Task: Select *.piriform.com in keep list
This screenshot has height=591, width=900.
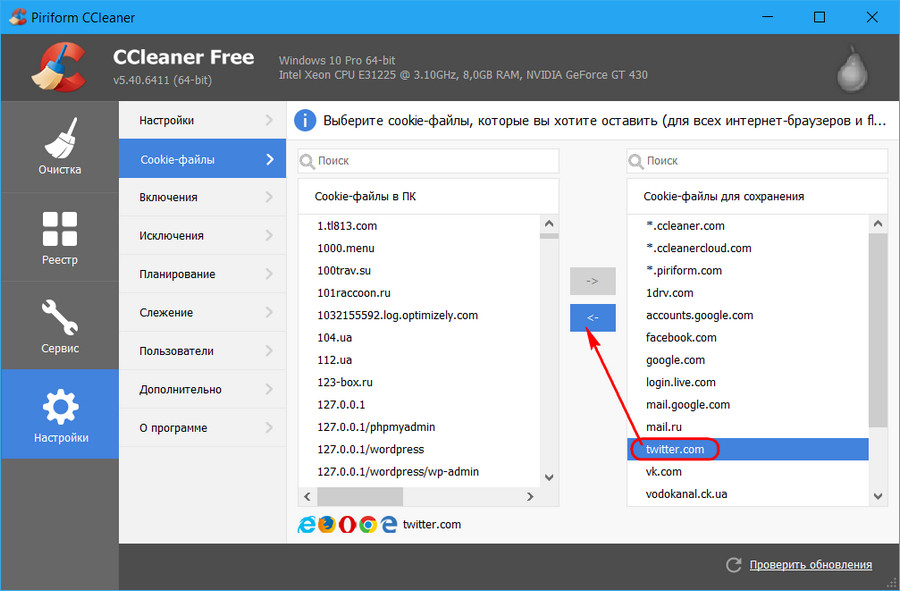Action: pyautogui.click(x=748, y=270)
